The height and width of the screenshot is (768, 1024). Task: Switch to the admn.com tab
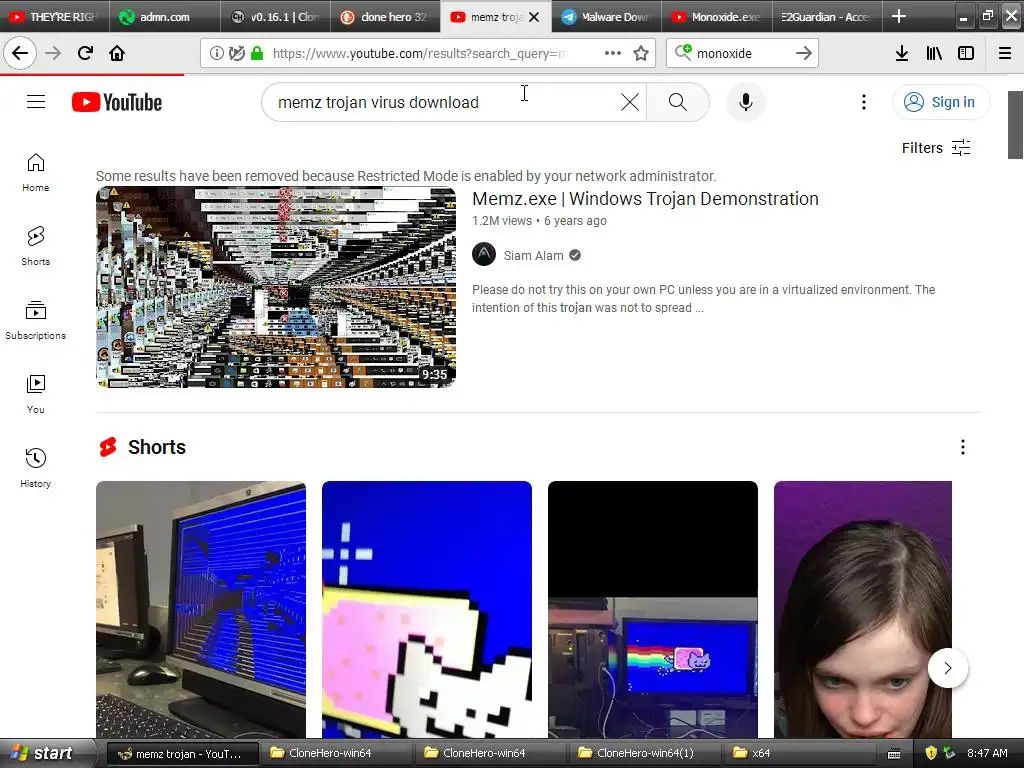pos(164,16)
